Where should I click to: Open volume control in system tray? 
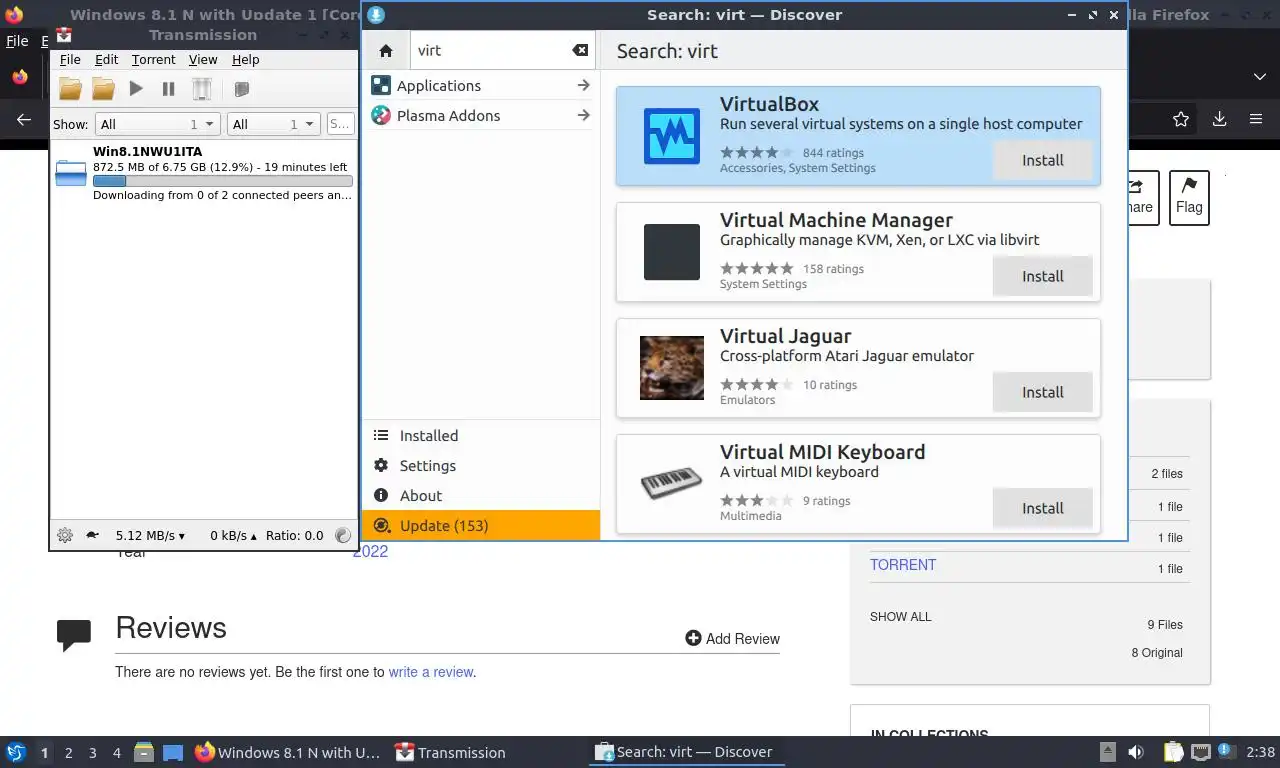(1136, 752)
